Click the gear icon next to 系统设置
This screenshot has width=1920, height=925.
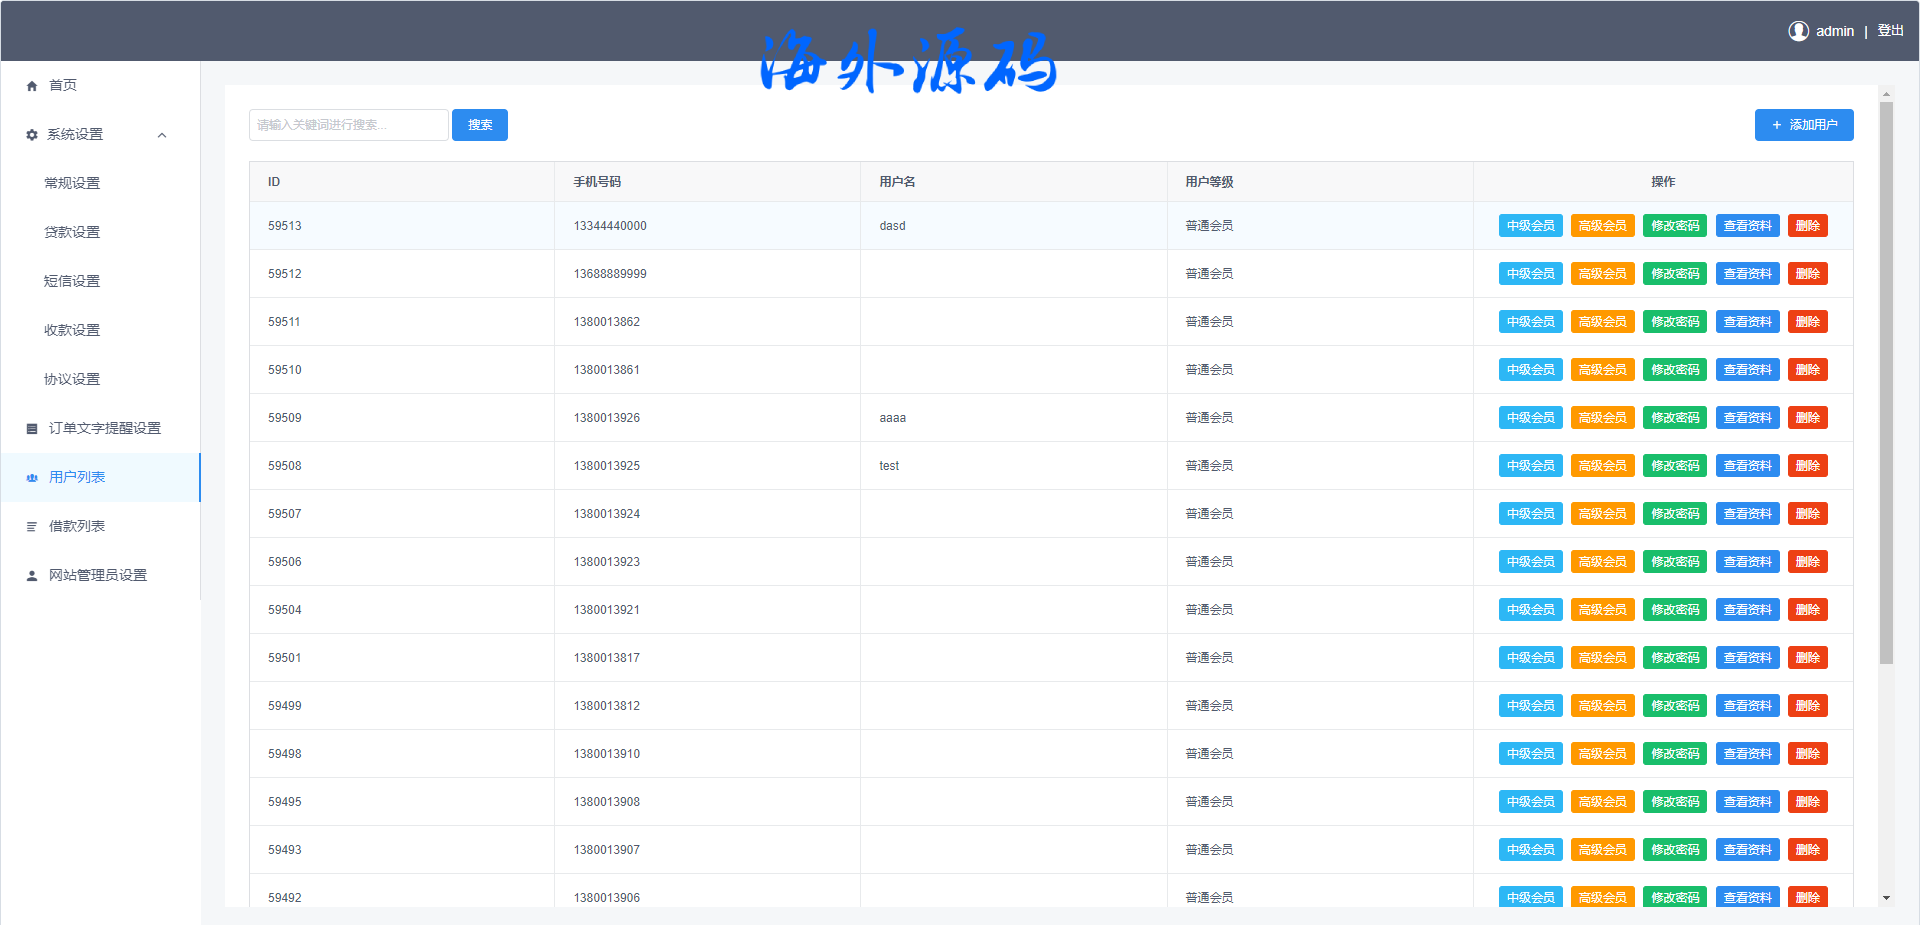point(32,135)
